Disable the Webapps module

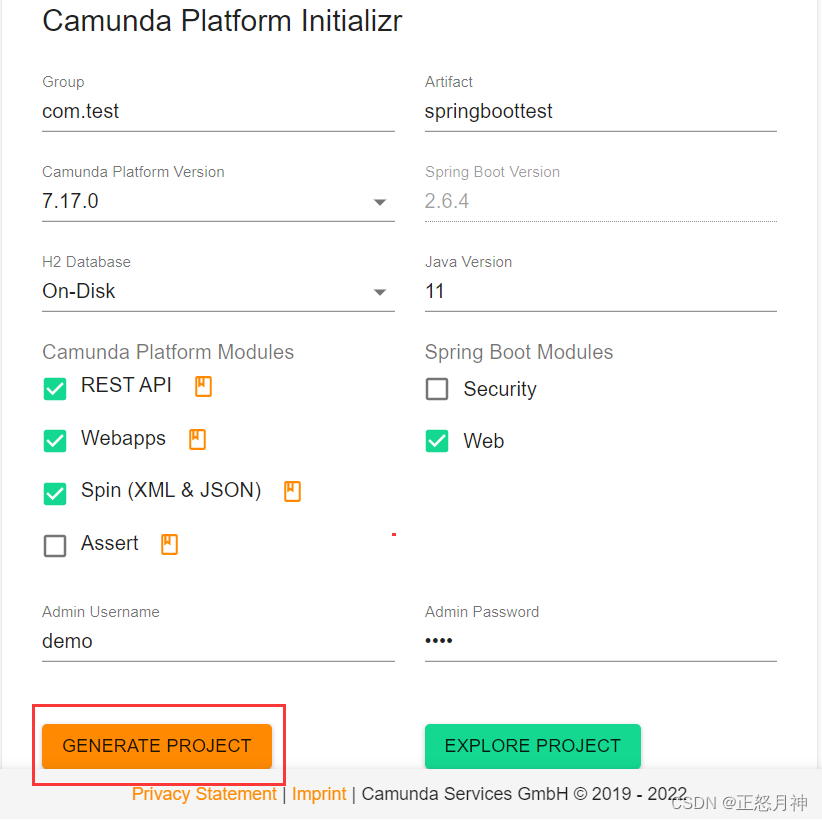(55, 440)
